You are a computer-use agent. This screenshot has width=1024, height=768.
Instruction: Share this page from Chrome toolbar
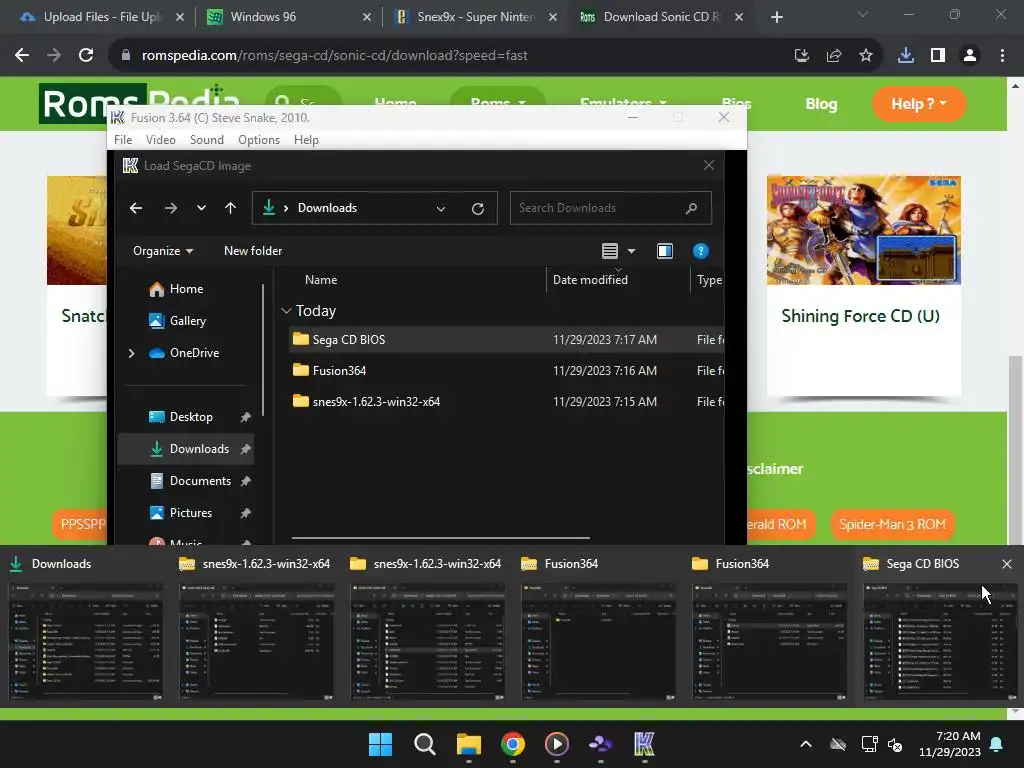(834, 56)
